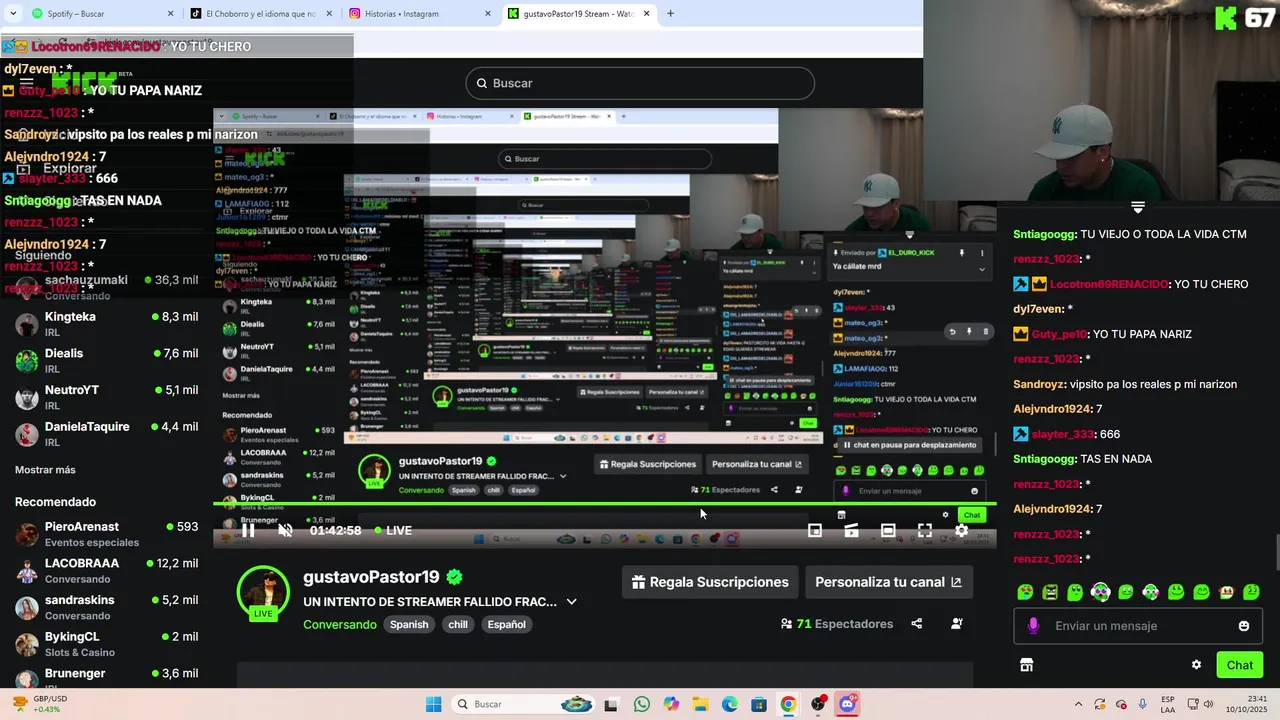Open video player settings gear
1280x720 pixels.
click(961, 530)
